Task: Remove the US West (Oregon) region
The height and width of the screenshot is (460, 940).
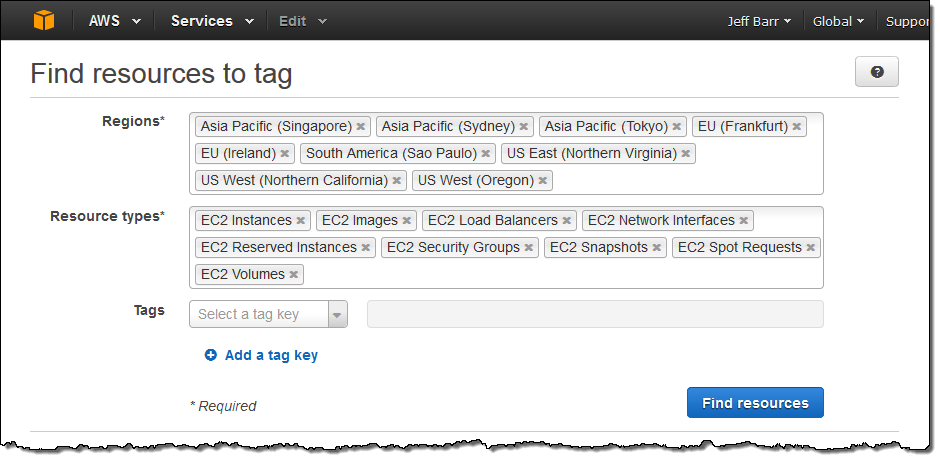Action: pyautogui.click(x=543, y=181)
